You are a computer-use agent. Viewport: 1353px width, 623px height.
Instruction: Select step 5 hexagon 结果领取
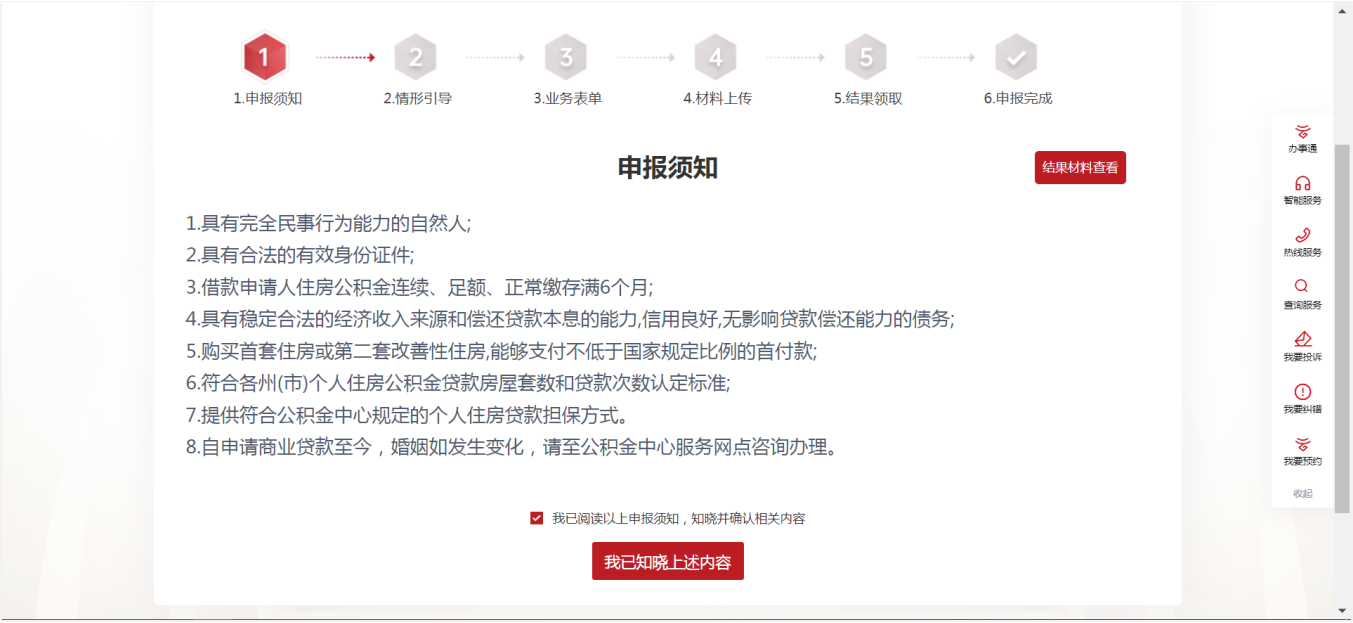866,57
